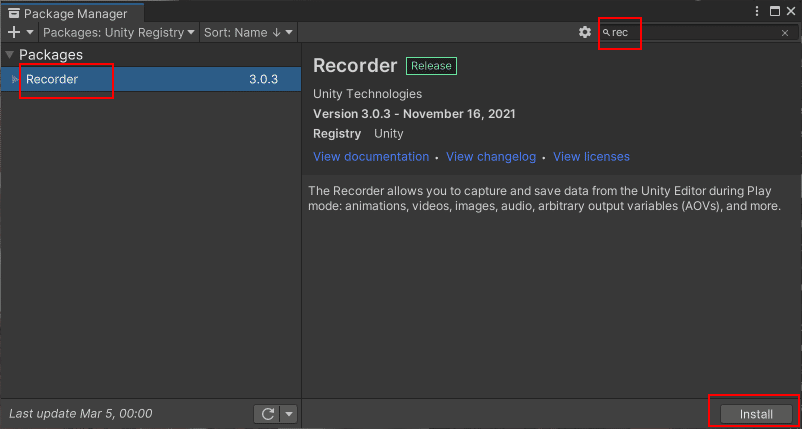Viewport: 802px width, 429px height.
Task: Click the Install button
Action: (x=756, y=414)
